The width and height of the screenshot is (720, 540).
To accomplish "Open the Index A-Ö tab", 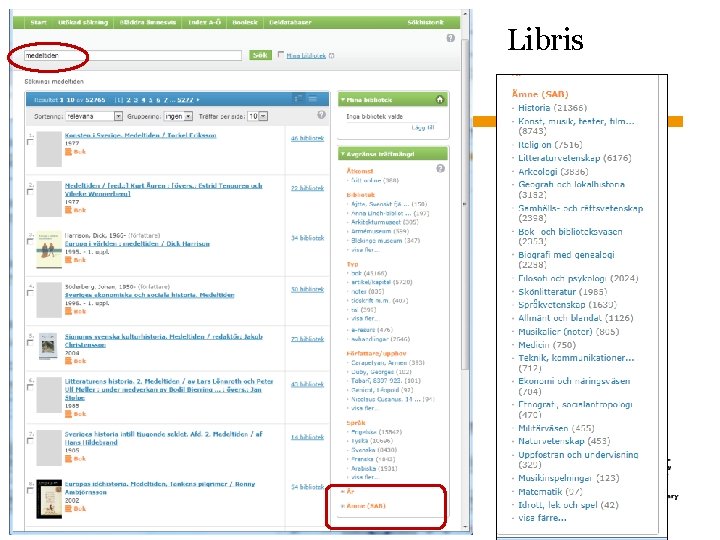I will coord(204,22).
